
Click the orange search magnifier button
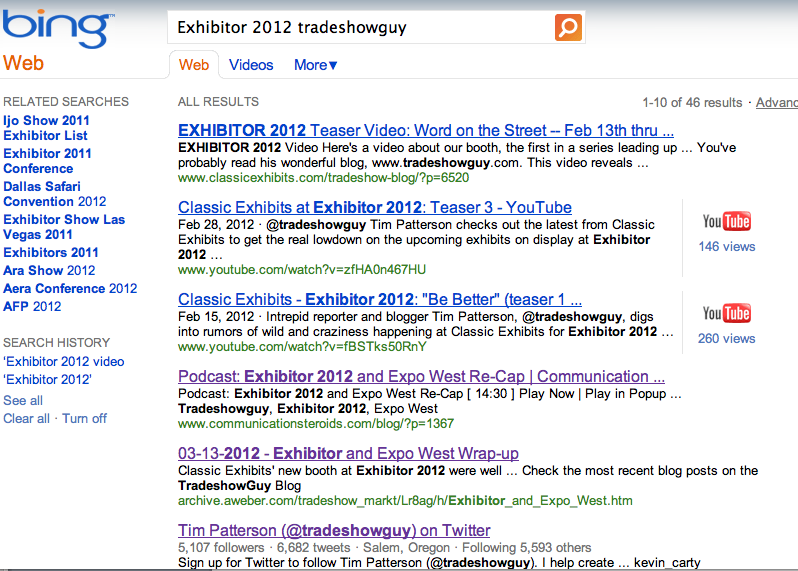(x=568, y=27)
